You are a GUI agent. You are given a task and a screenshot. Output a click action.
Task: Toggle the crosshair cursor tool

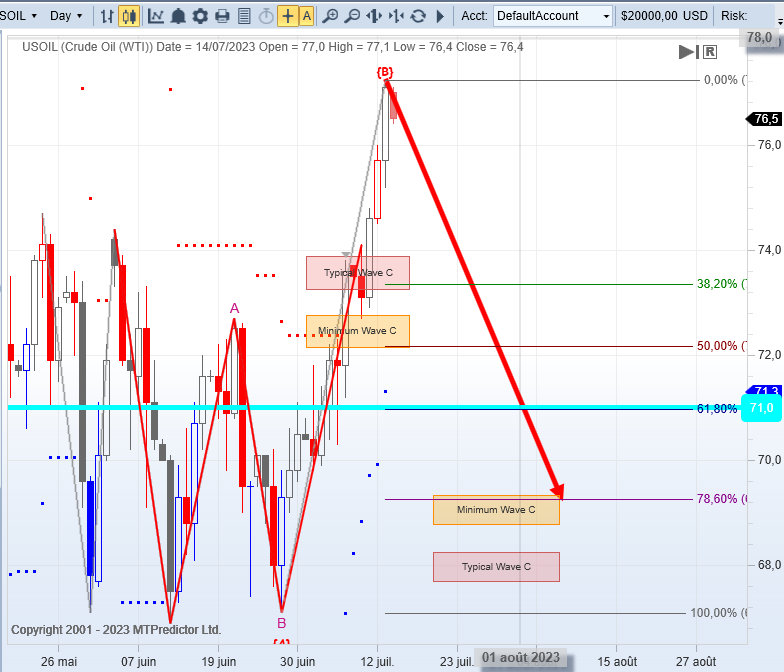pos(288,16)
